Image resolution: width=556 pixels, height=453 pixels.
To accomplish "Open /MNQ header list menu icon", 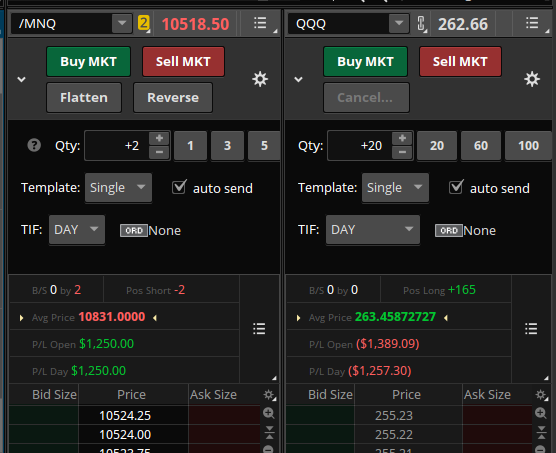I will pos(260,23).
